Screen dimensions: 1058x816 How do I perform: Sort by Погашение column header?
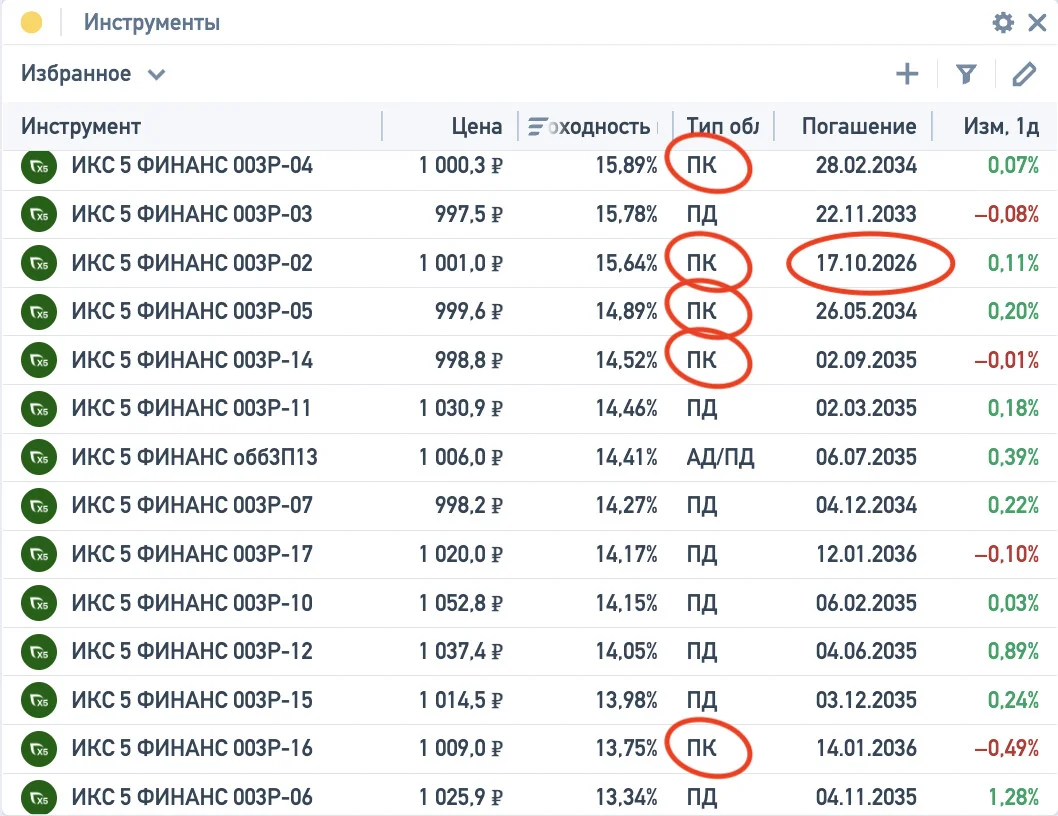859,126
